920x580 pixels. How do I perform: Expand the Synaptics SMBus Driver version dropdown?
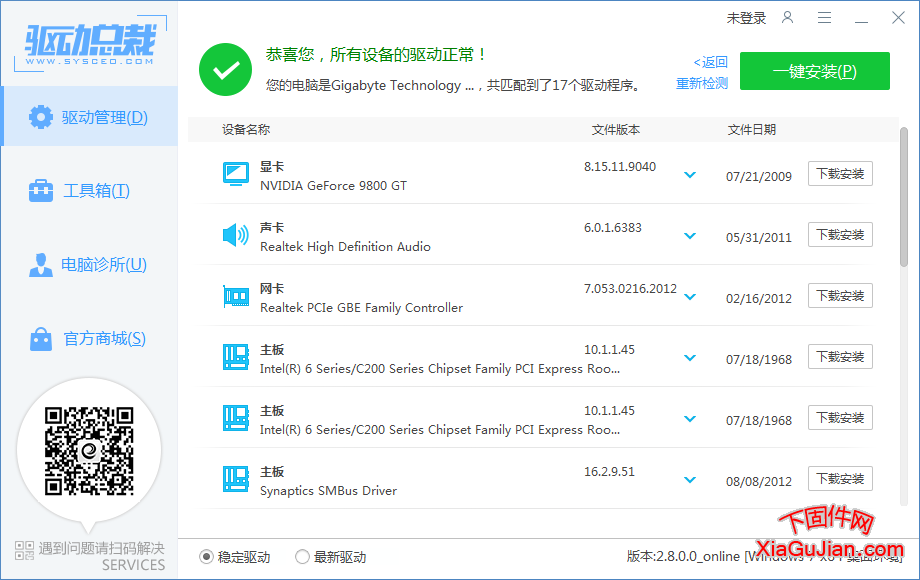pyautogui.click(x=690, y=480)
